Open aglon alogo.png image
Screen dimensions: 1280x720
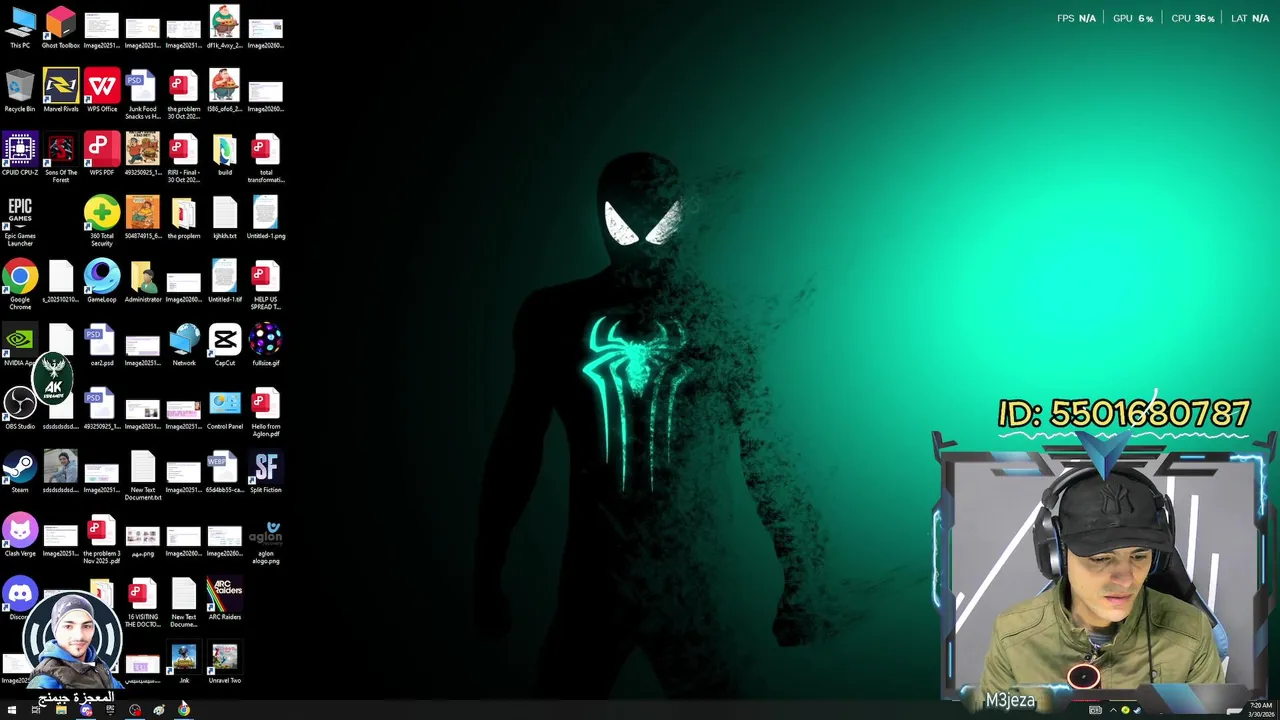266,540
